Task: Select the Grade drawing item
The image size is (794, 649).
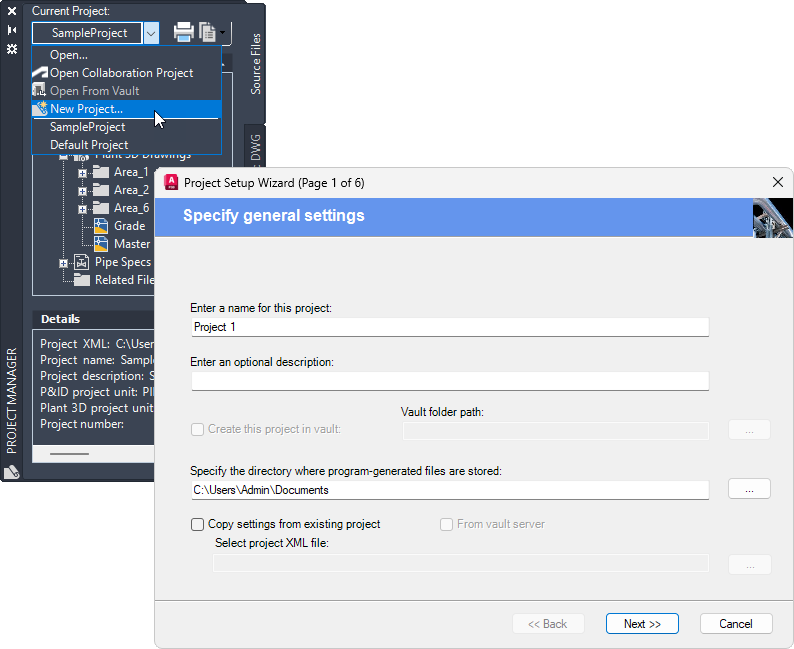Action: pyautogui.click(x=130, y=226)
